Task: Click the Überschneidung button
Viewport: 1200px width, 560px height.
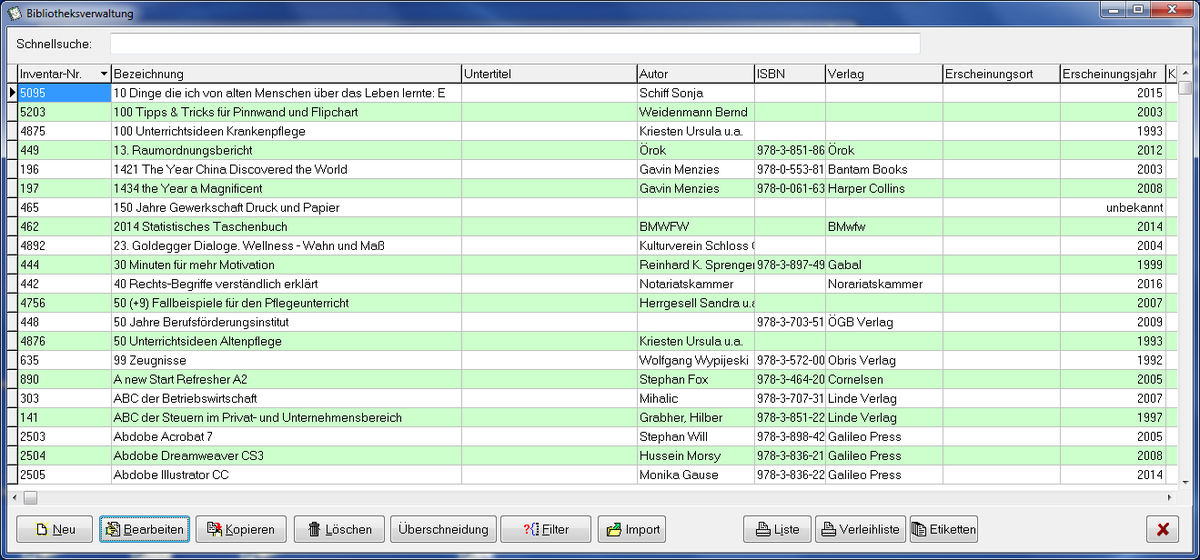Action: tap(443, 529)
